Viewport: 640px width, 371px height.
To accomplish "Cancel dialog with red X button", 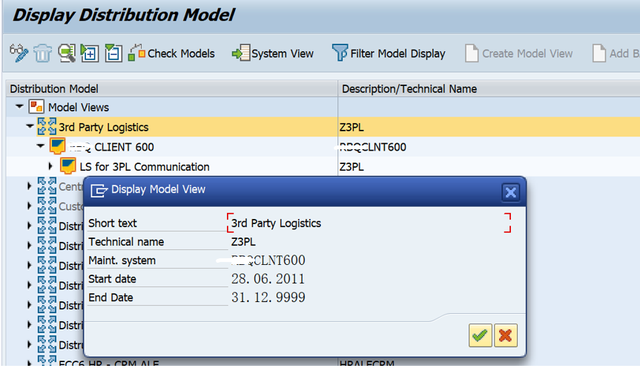I will [505, 335].
